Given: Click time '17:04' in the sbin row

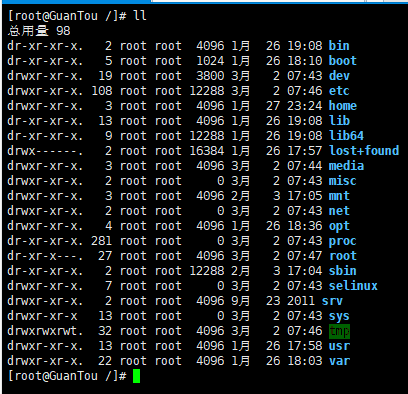Looking at the screenshot, I should tap(305, 271).
